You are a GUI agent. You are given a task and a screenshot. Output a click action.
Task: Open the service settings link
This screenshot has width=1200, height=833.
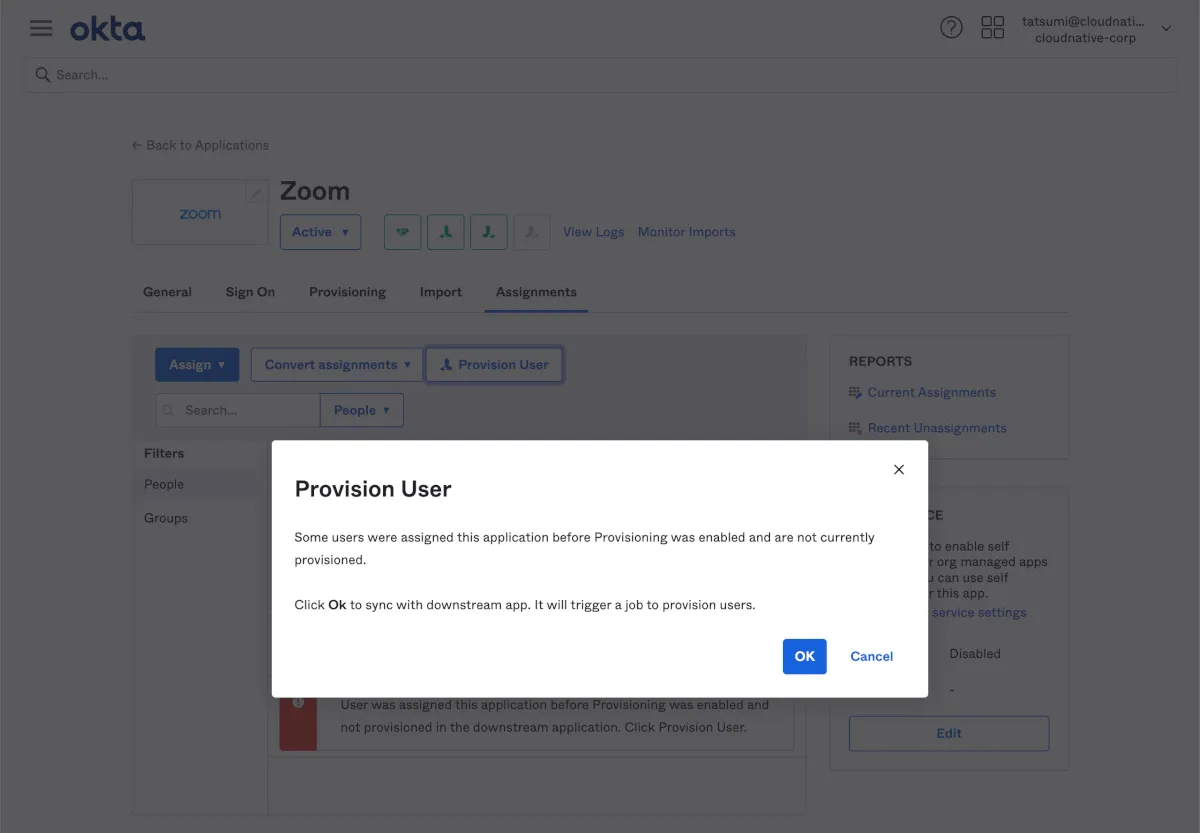[x=977, y=612]
